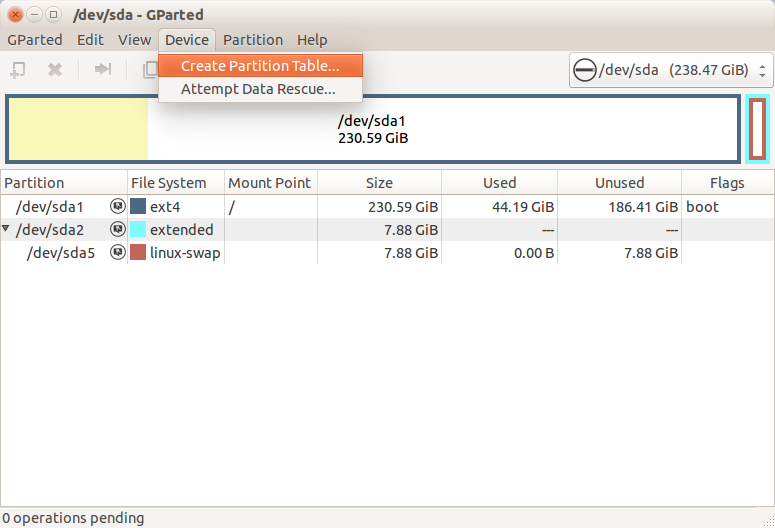This screenshot has height=528, width=775.
Task: Sort by the Mount Point column header
Action: (271, 183)
